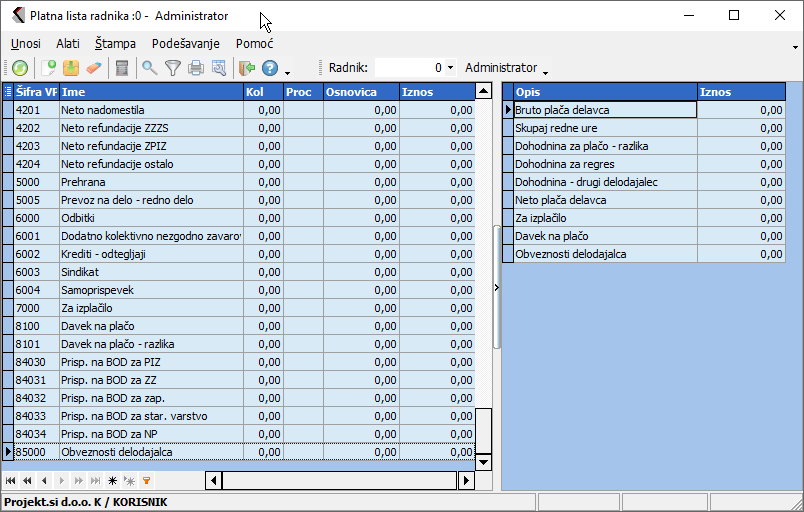This screenshot has height=512, width=804.
Task: Click the printer icon in toolbar
Action: (196, 68)
